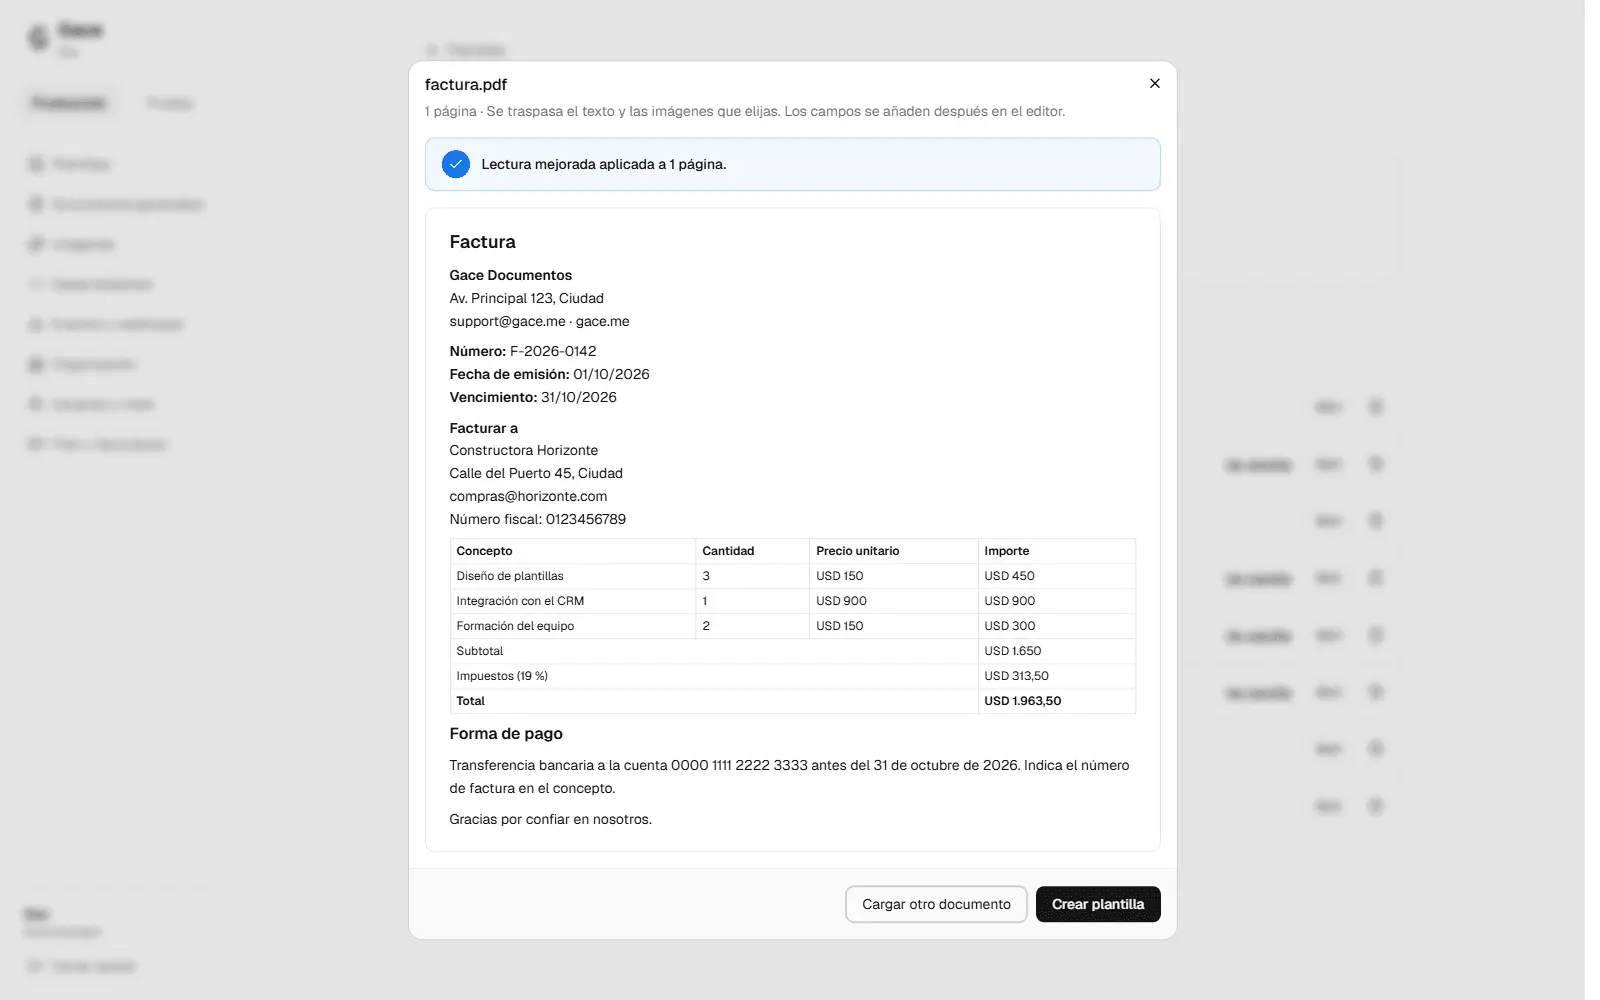Select "Gracias por confiar en nosotros."
1600x1000 pixels.
coord(550,819)
